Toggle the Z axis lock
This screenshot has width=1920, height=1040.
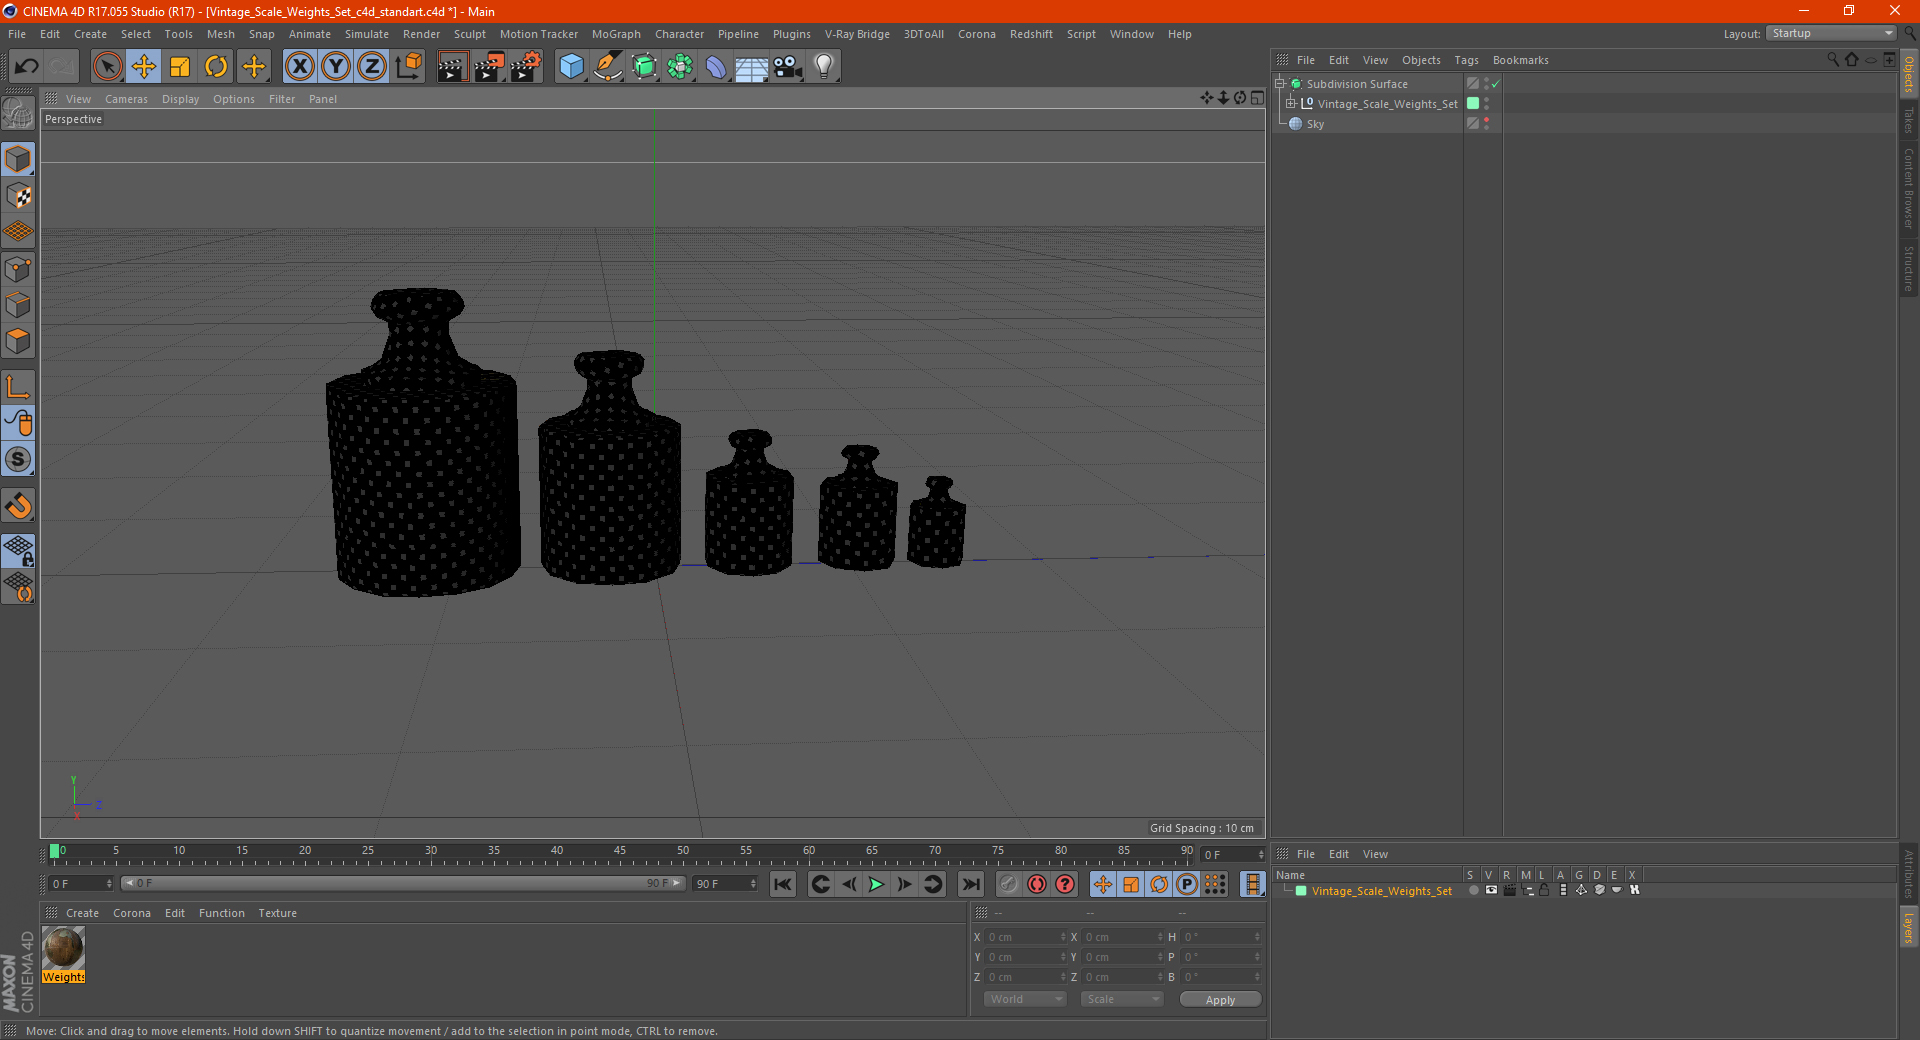tap(372, 67)
